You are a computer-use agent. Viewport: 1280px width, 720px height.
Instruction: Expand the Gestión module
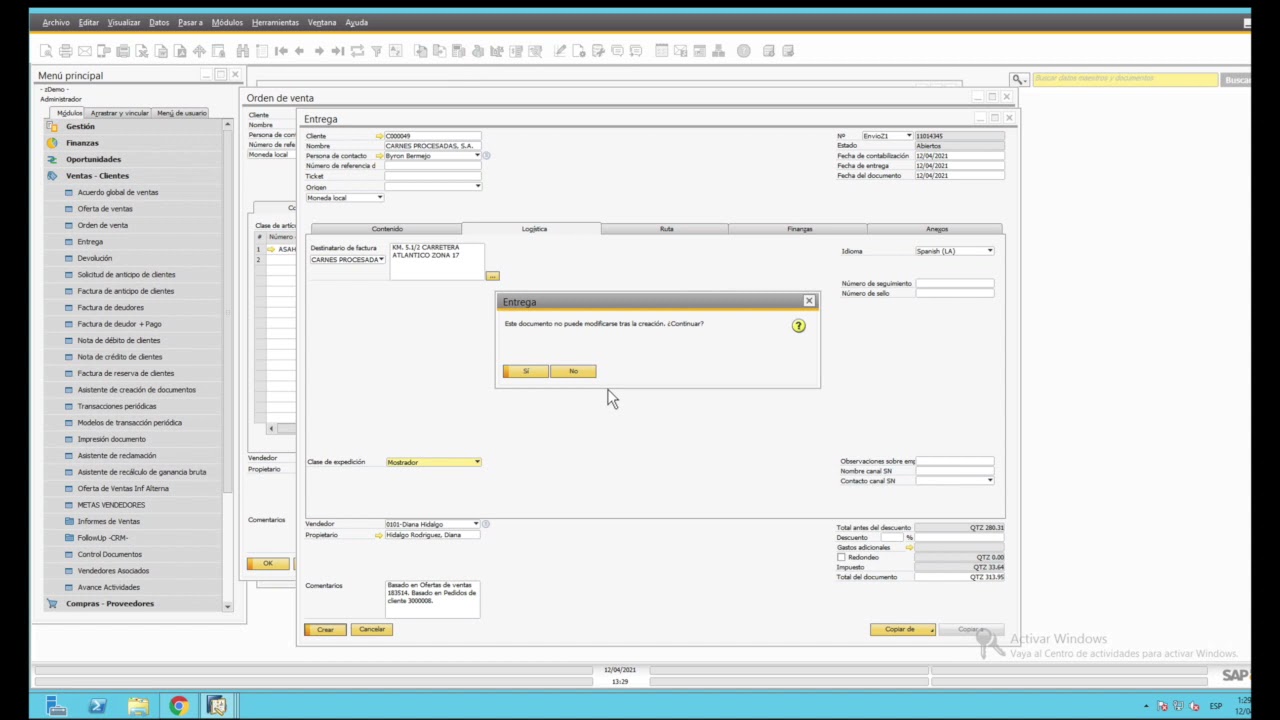point(80,126)
